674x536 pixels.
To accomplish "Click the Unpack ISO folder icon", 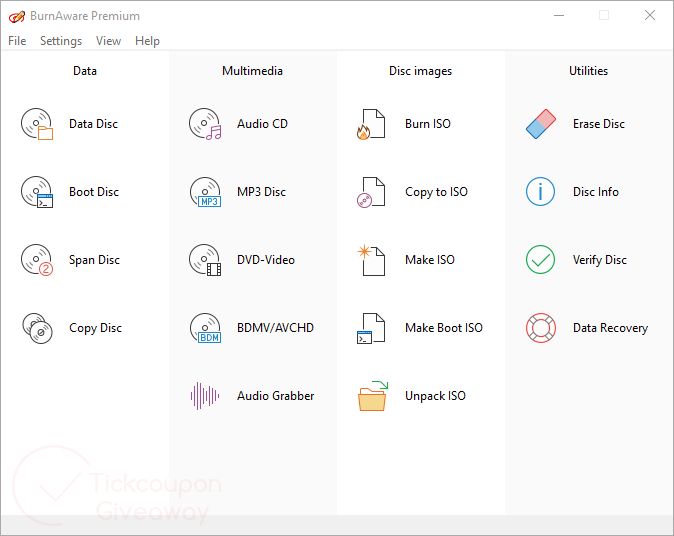I will point(372,396).
